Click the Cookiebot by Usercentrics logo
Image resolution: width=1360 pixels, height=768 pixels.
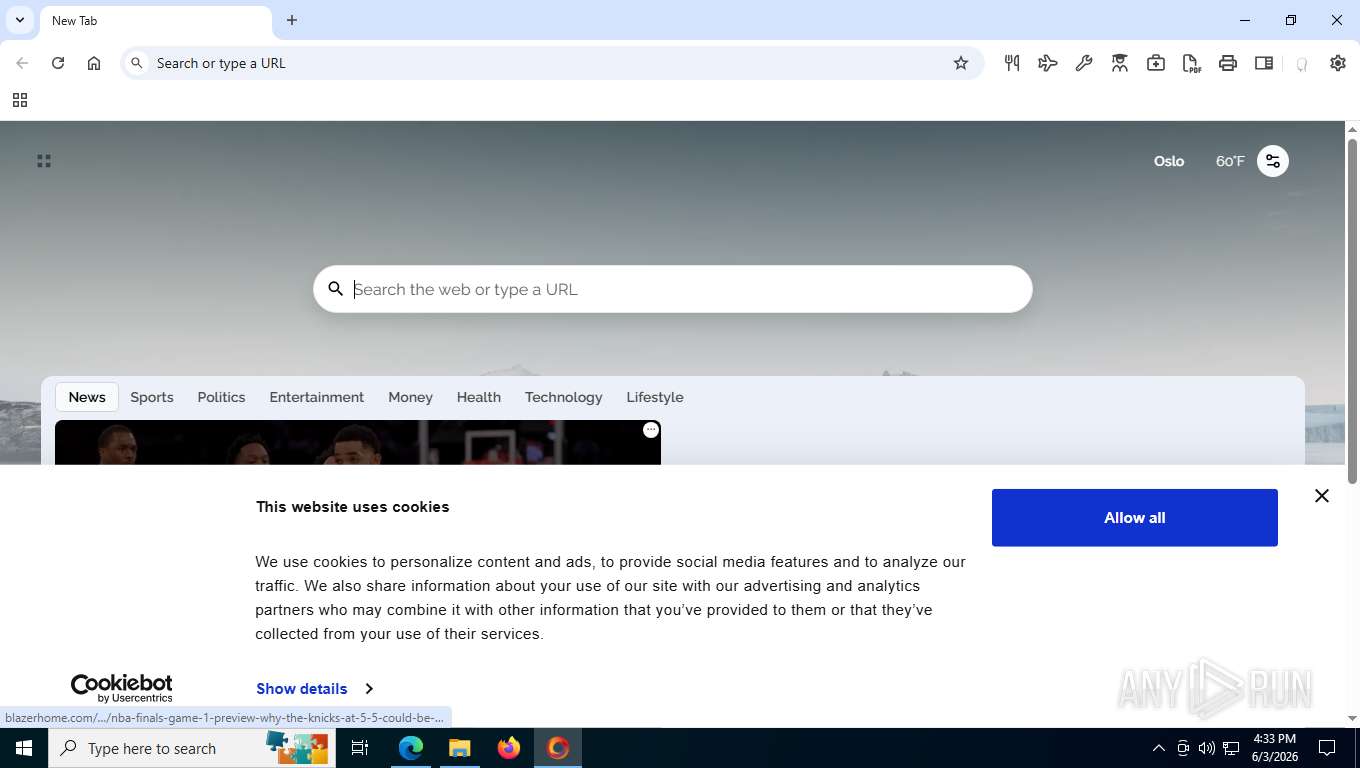pyautogui.click(x=121, y=688)
